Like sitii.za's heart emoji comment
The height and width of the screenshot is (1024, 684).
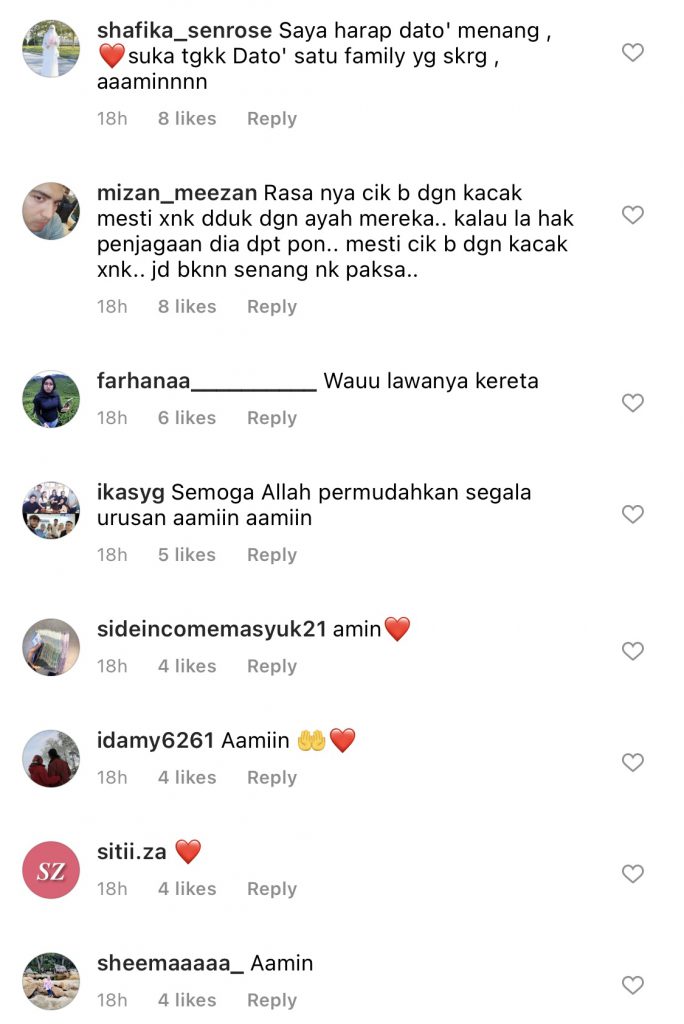click(632, 873)
